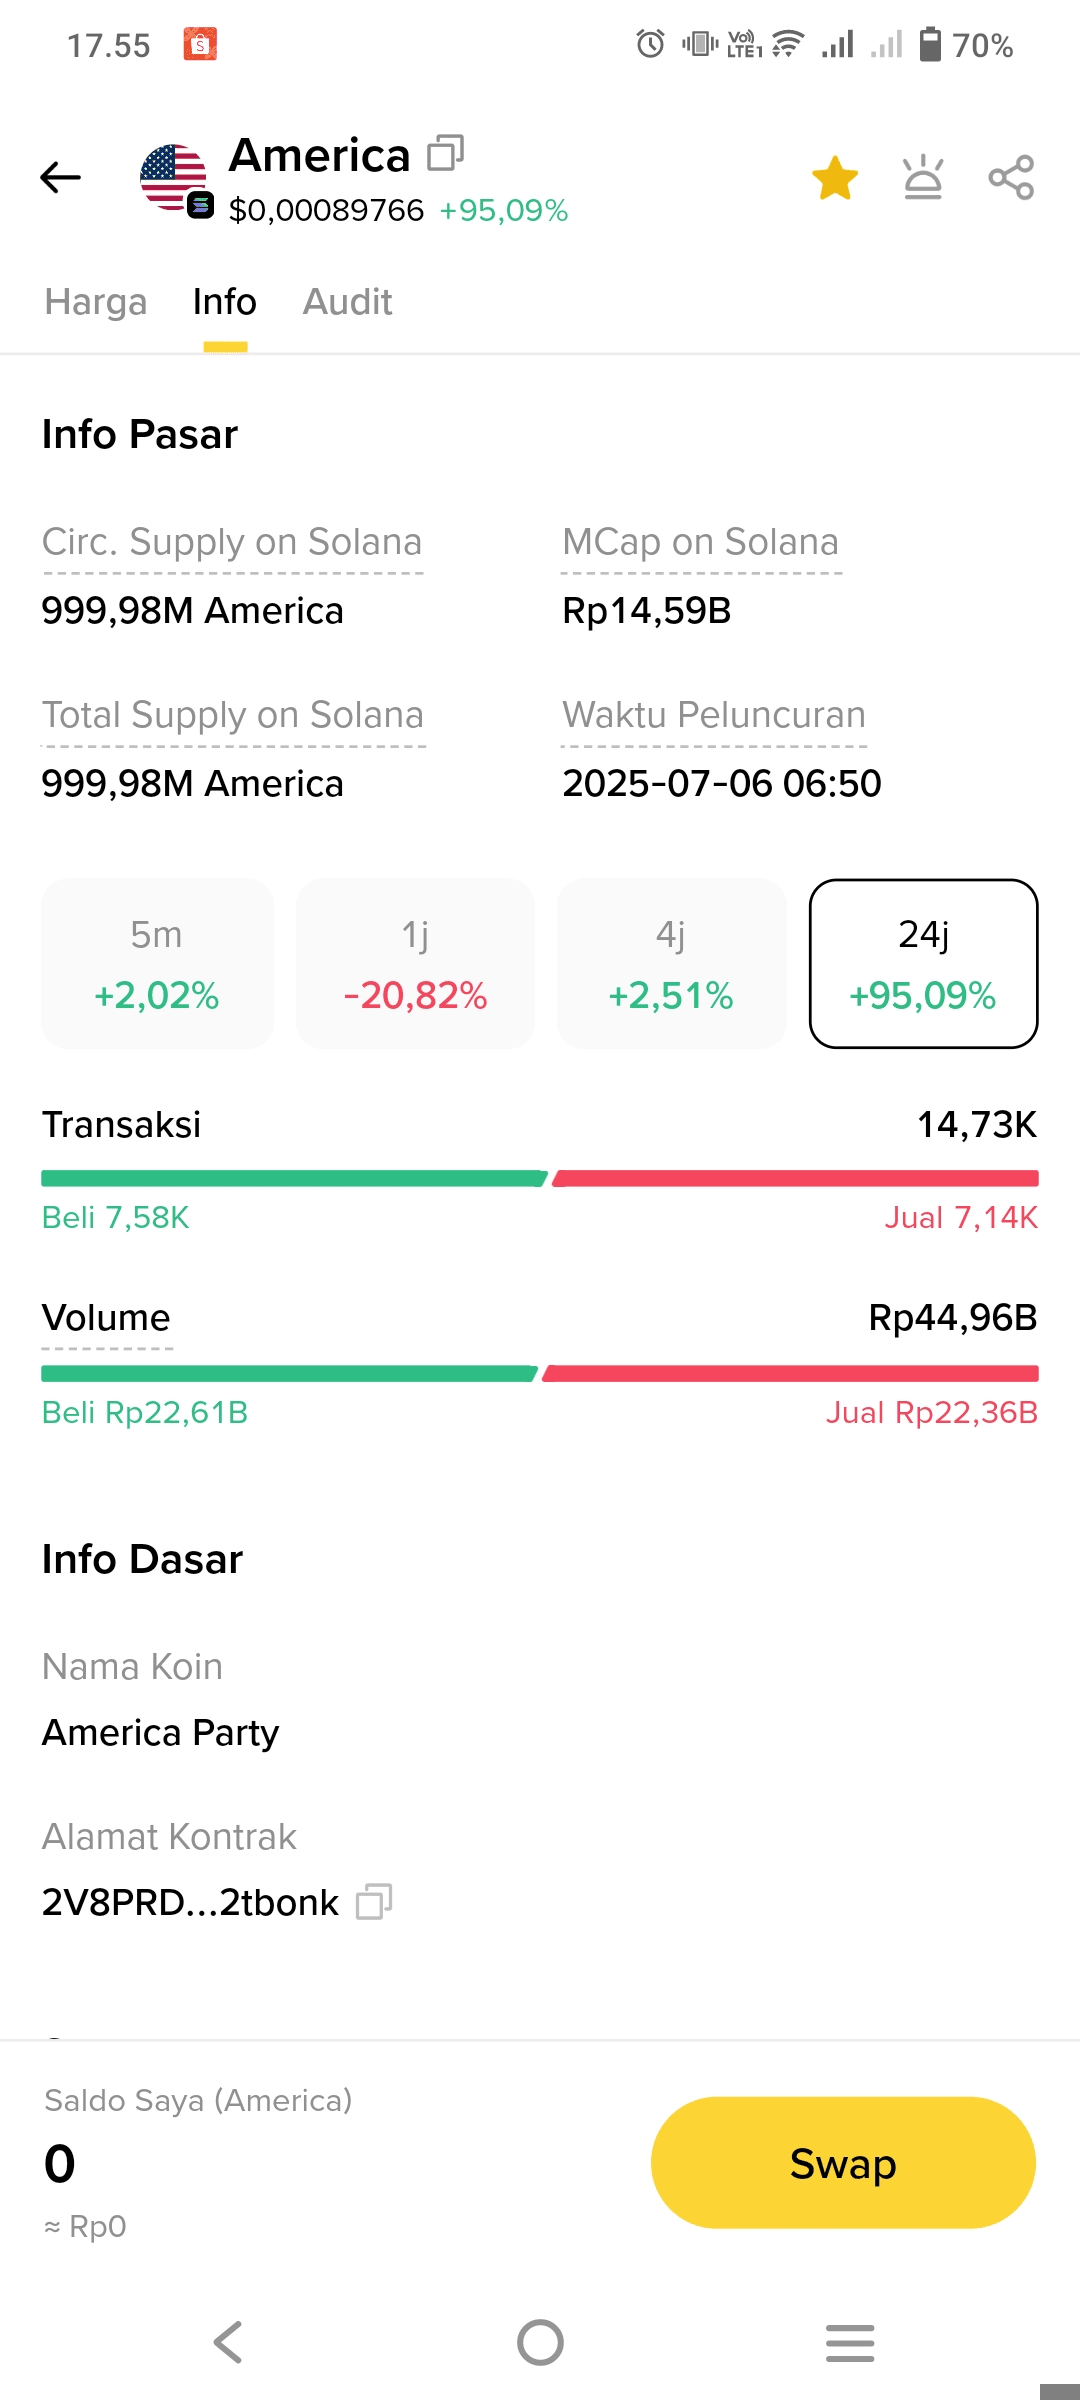Screen dimensions: 1080x2400
Task: Copy the America token name
Action: tap(445, 154)
